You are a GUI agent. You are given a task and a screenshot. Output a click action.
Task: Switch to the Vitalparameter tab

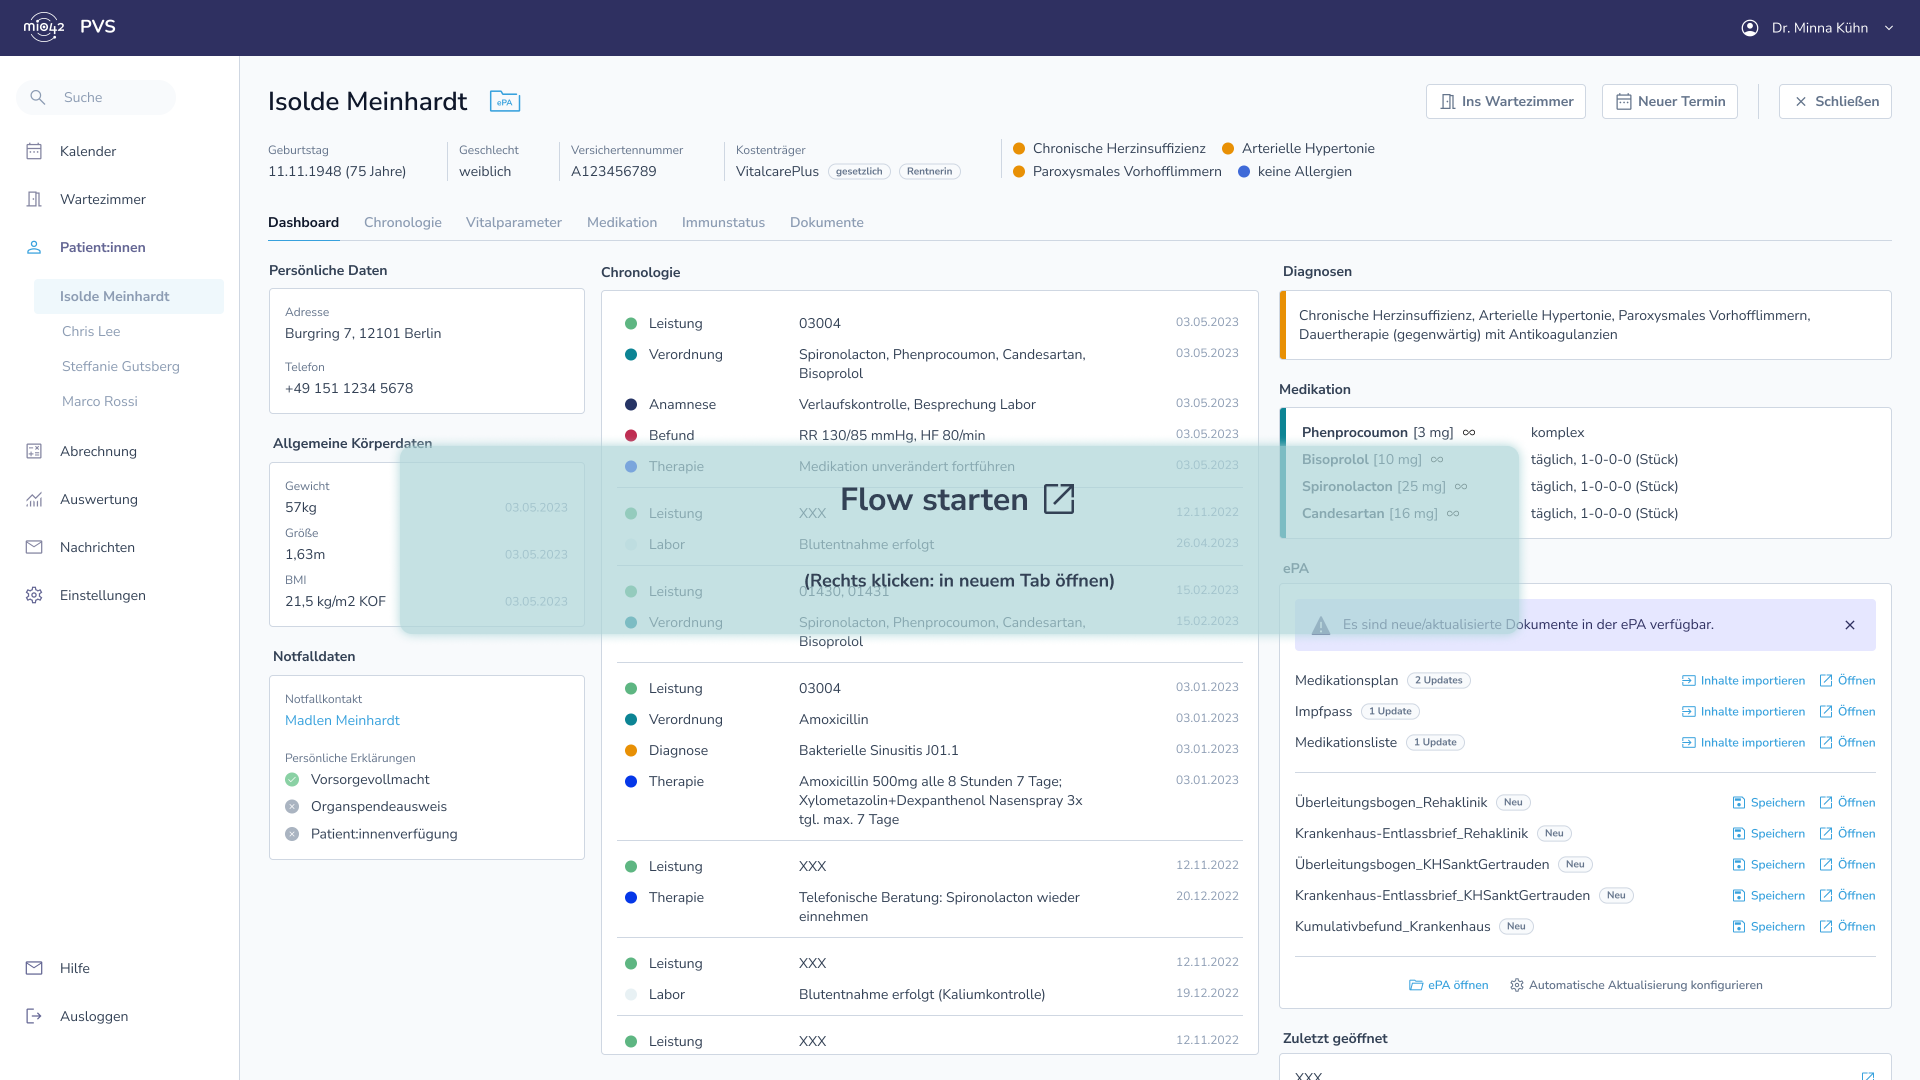pos(513,222)
